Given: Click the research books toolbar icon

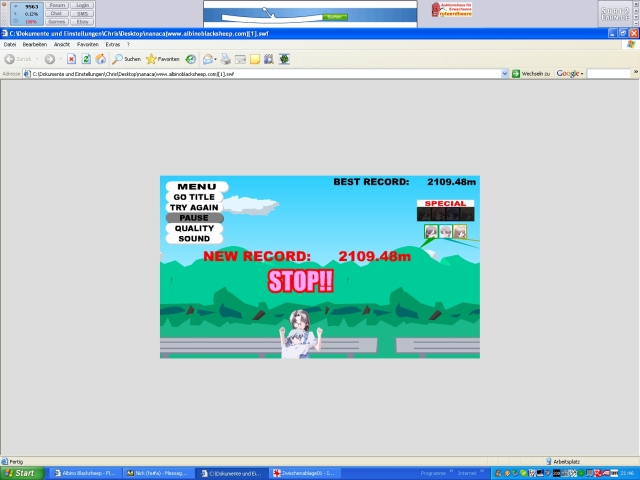Looking at the screenshot, I should [269, 59].
